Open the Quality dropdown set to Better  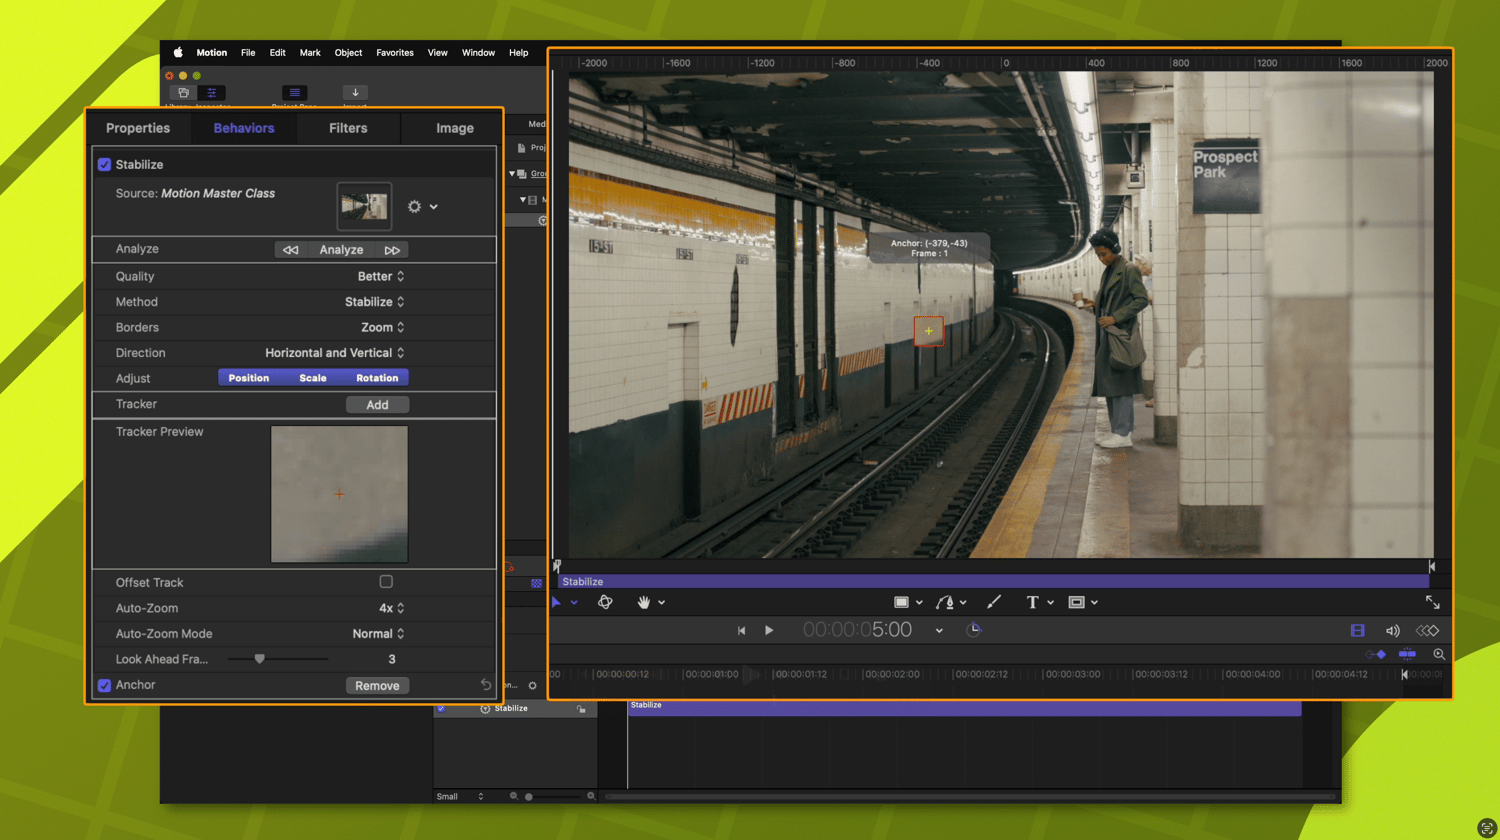pos(381,276)
